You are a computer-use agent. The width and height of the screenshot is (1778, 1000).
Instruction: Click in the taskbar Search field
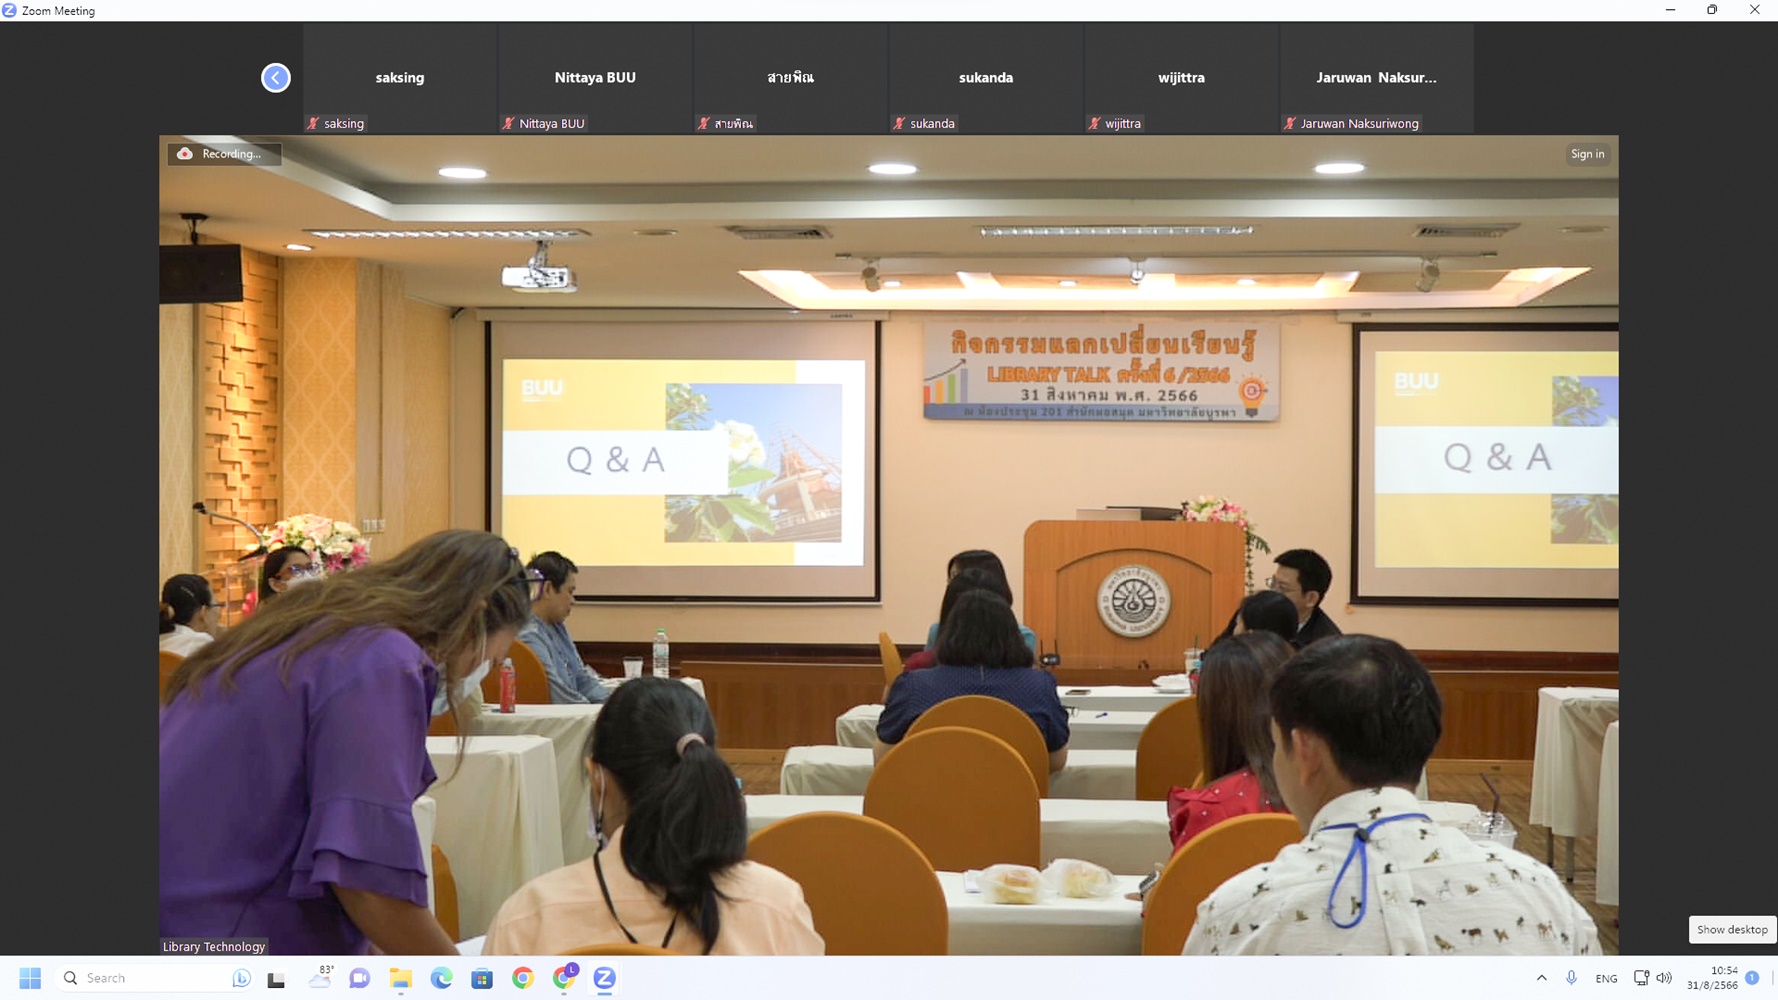150,978
